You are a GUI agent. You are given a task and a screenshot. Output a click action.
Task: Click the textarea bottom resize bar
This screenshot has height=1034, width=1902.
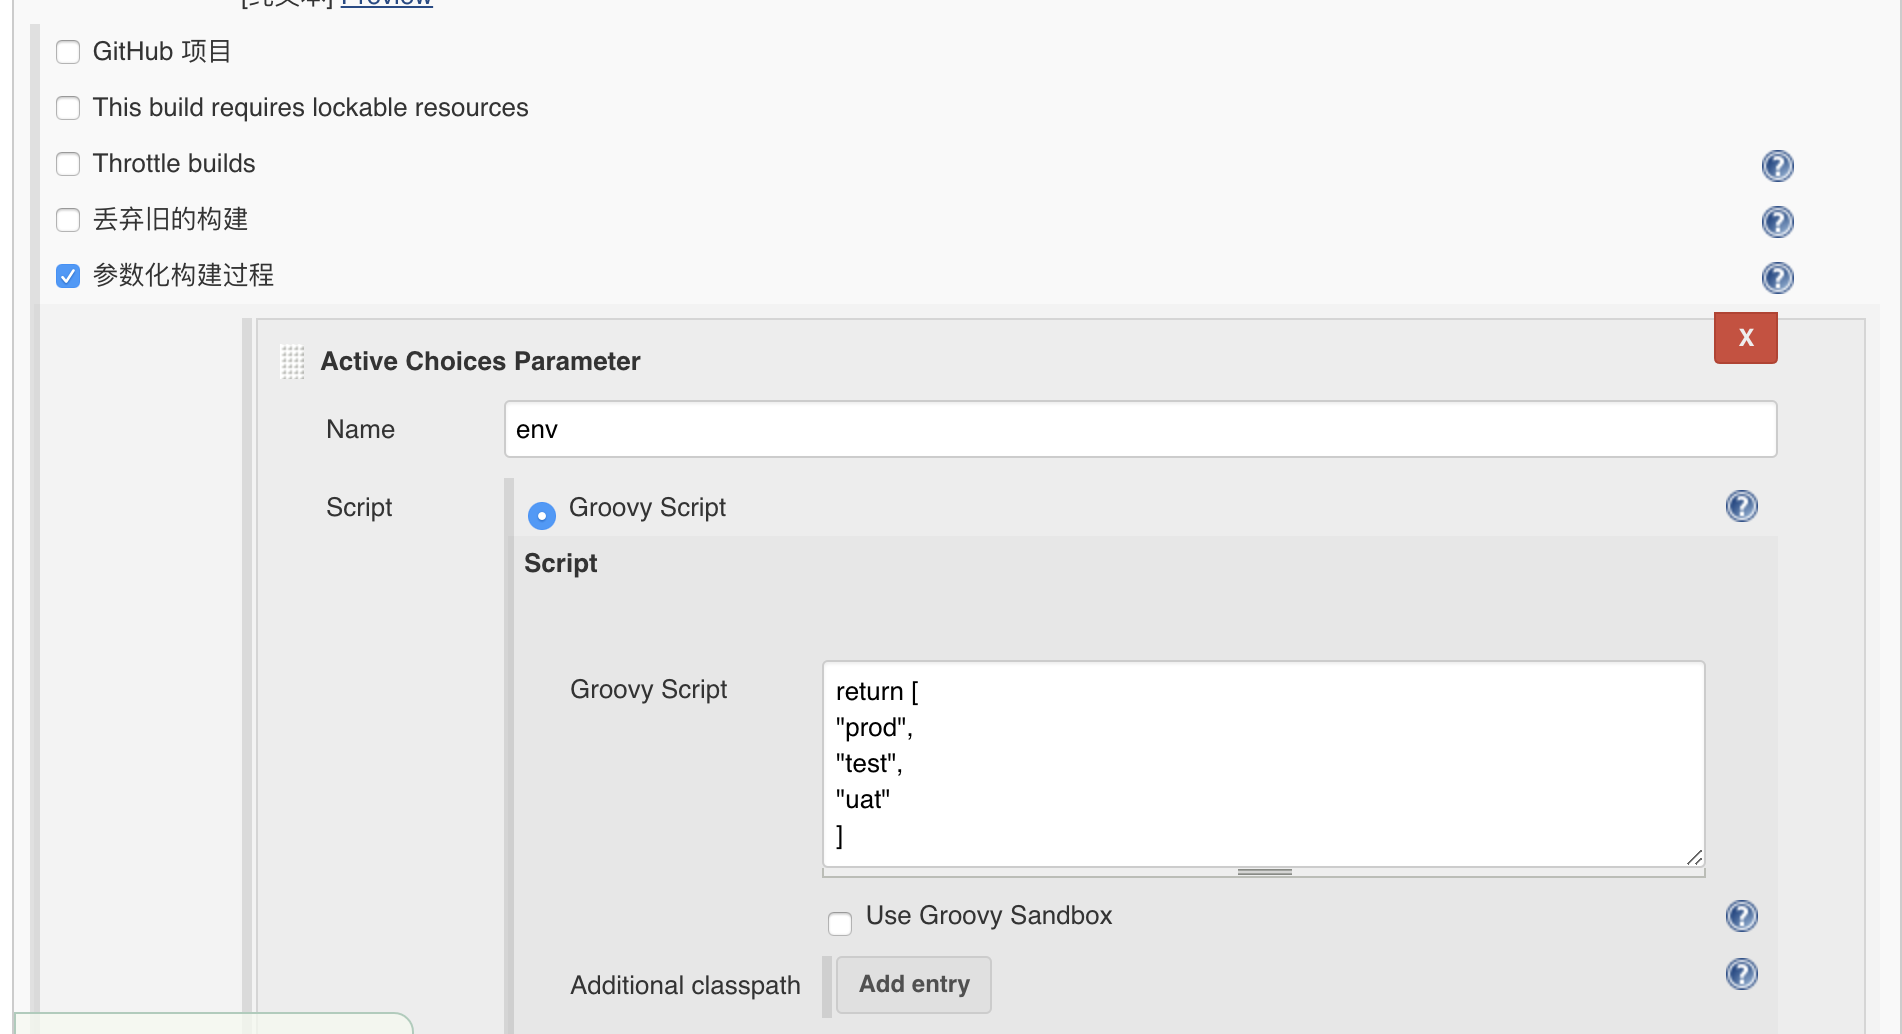tap(1264, 872)
